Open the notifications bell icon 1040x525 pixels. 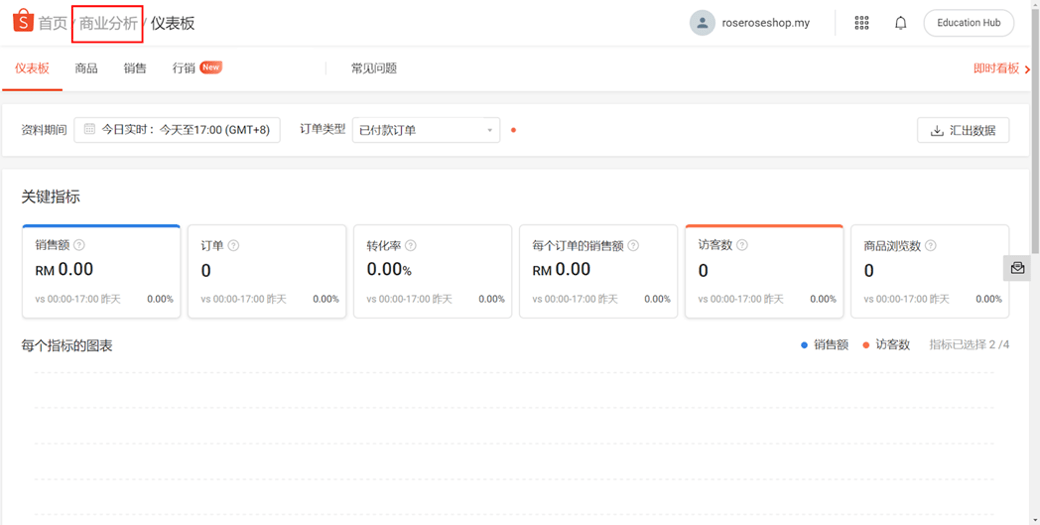click(x=900, y=23)
